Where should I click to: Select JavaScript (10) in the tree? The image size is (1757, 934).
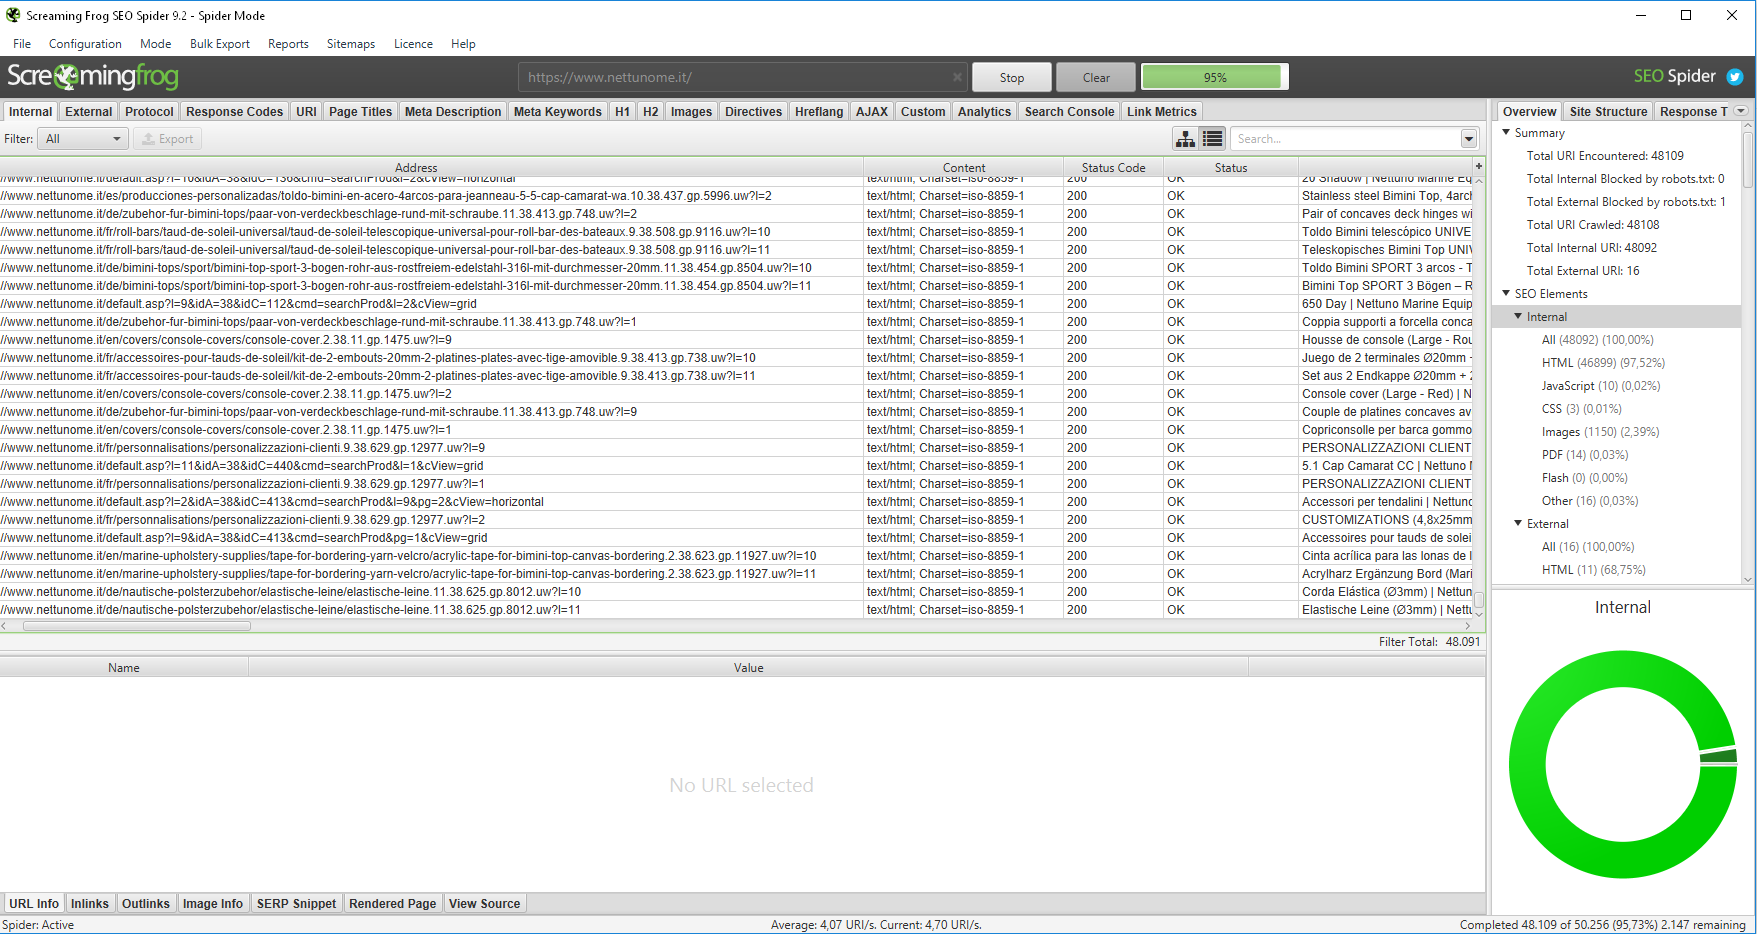point(1600,386)
